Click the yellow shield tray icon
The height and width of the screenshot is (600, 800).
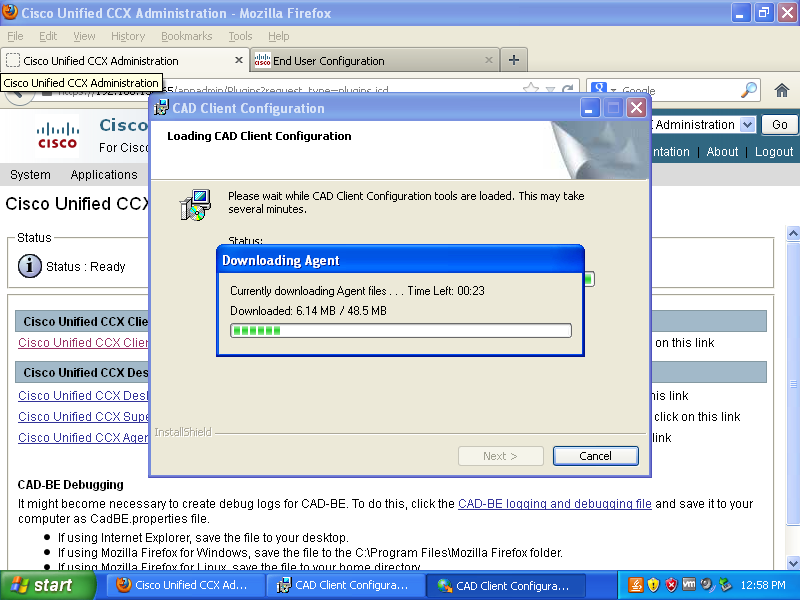(x=654, y=585)
